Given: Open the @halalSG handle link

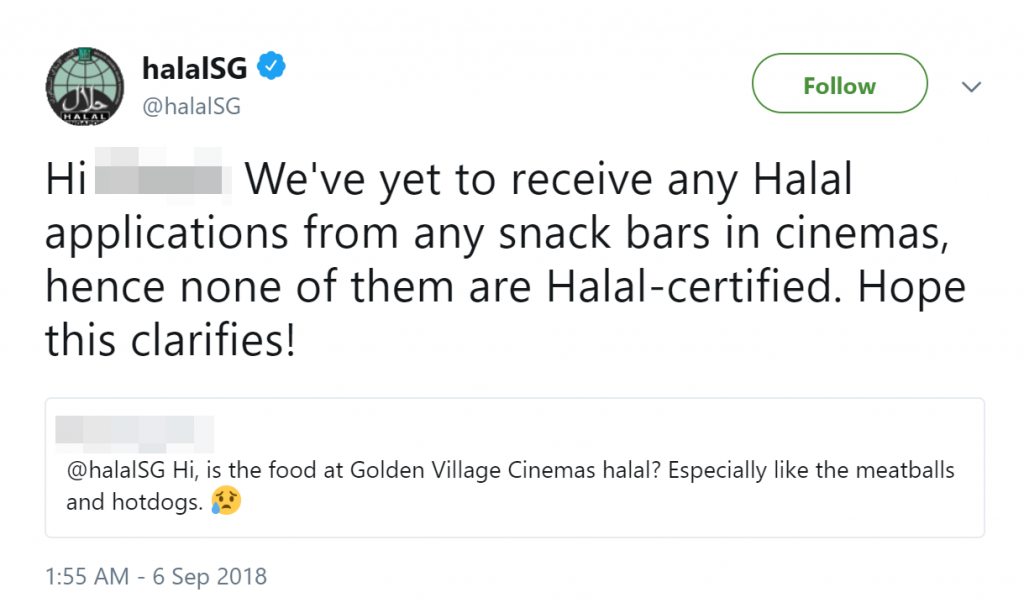Looking at the screenshot, I should (191, 106).
